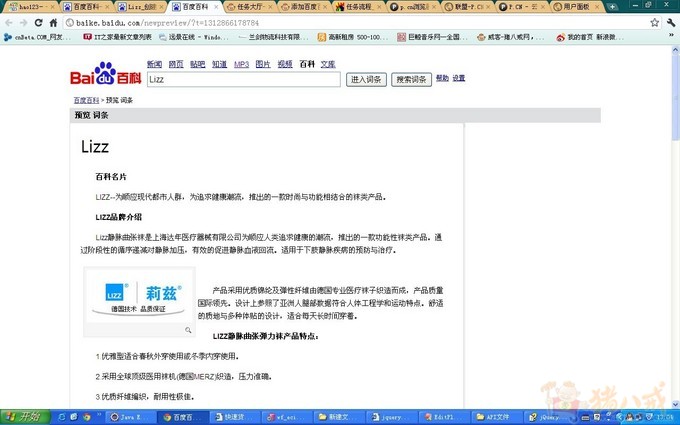
Task: Go to Baidu 网页 search category
Action: (x=176, y=64)
